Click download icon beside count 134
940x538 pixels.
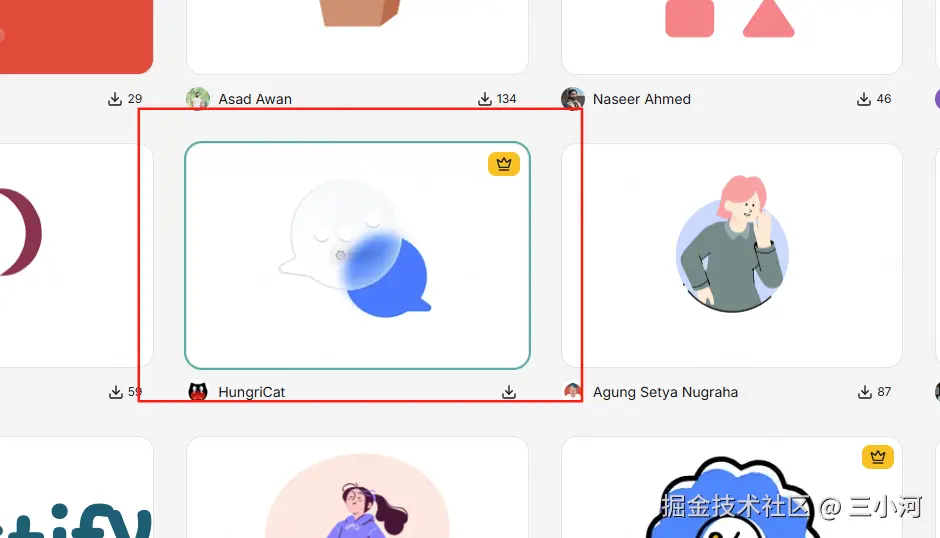pos(484,99)
